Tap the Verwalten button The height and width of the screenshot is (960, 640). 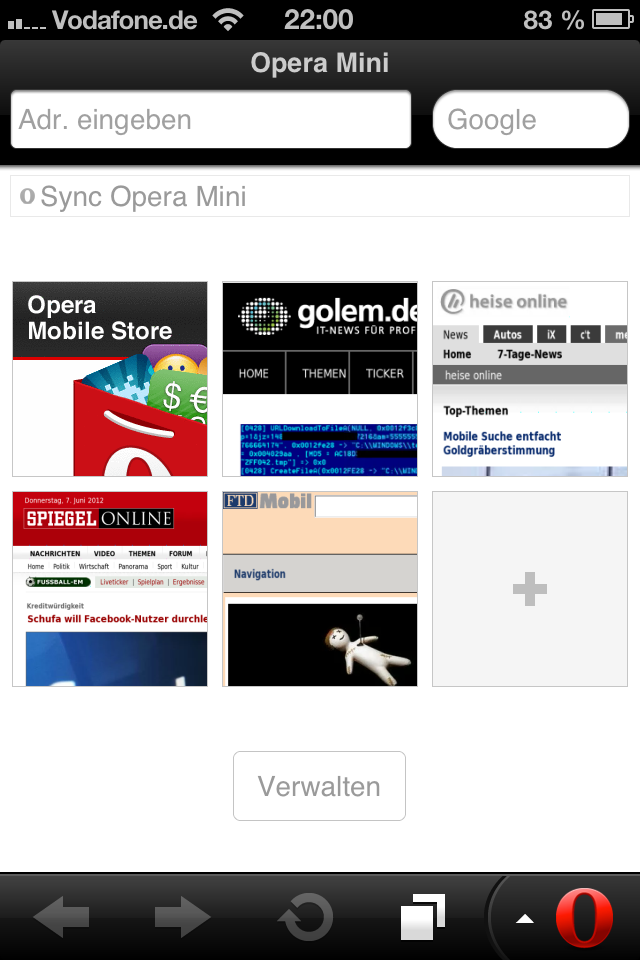click(319, 786)
